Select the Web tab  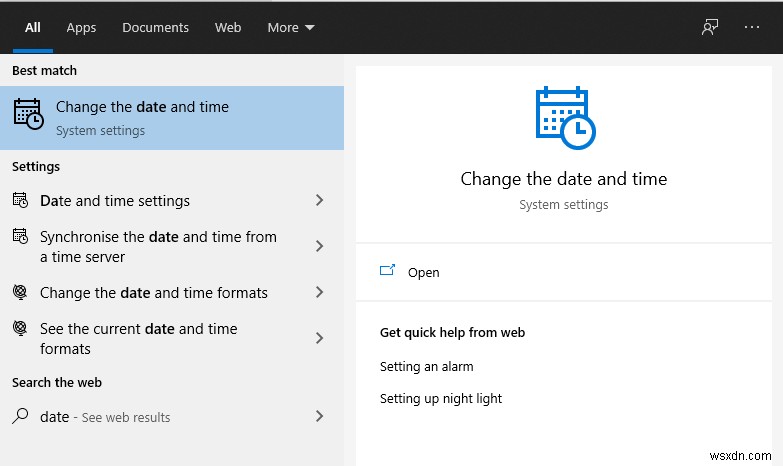point(228,28)
